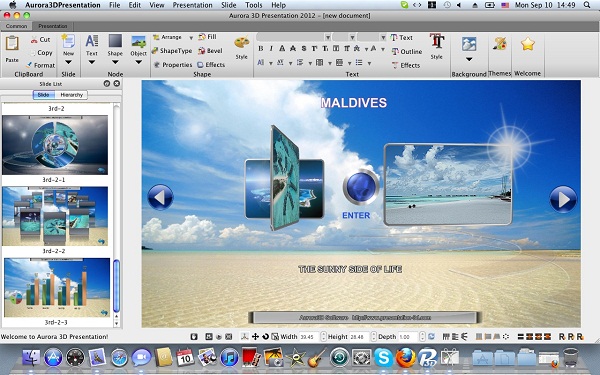Open shape Properties tool
This screenshot has width=600, height=375.
(x=173, y=65)
